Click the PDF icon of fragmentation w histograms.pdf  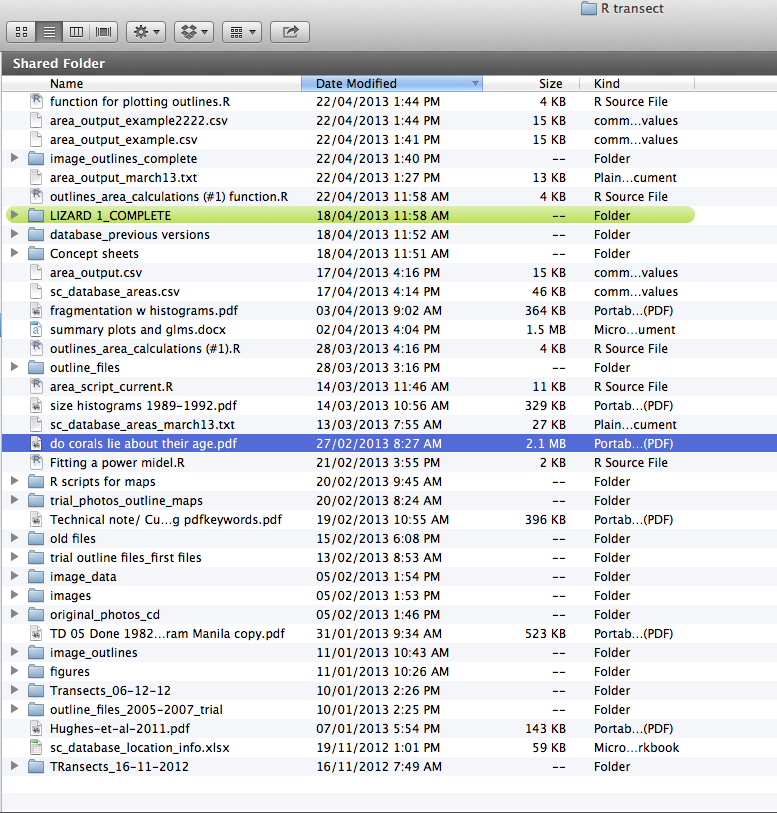pos(36,310)
